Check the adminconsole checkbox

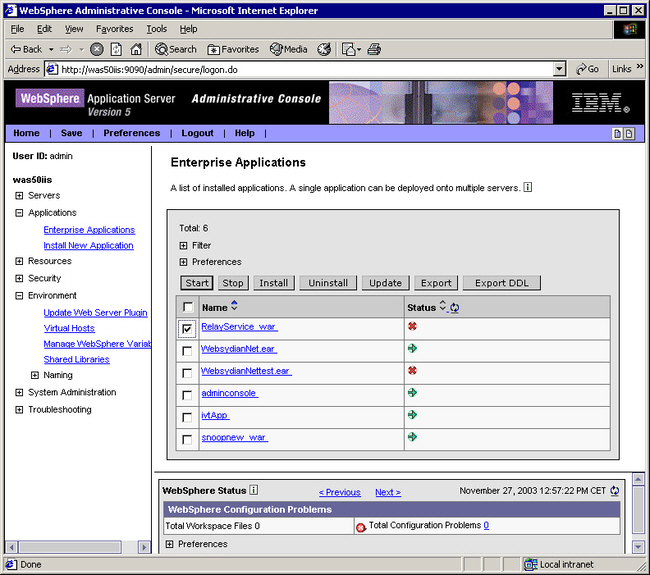pos(187,395)
